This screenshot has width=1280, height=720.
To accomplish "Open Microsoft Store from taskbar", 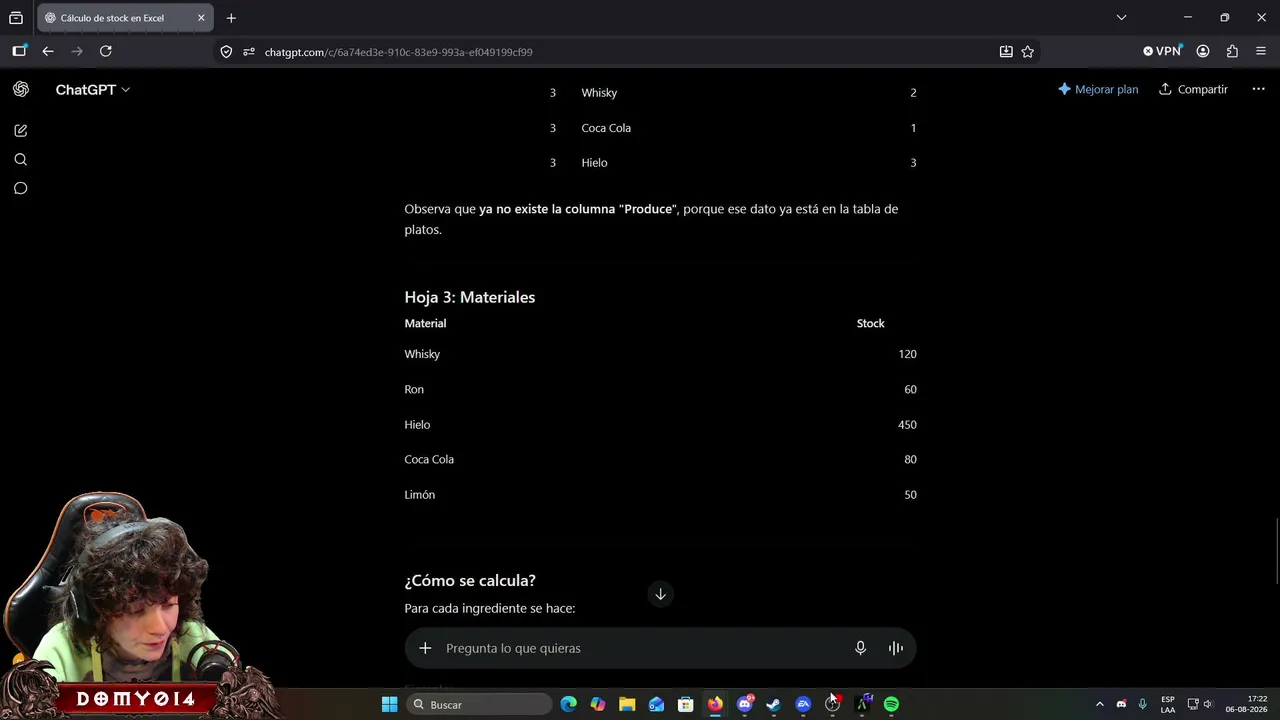I will point(686,705).
